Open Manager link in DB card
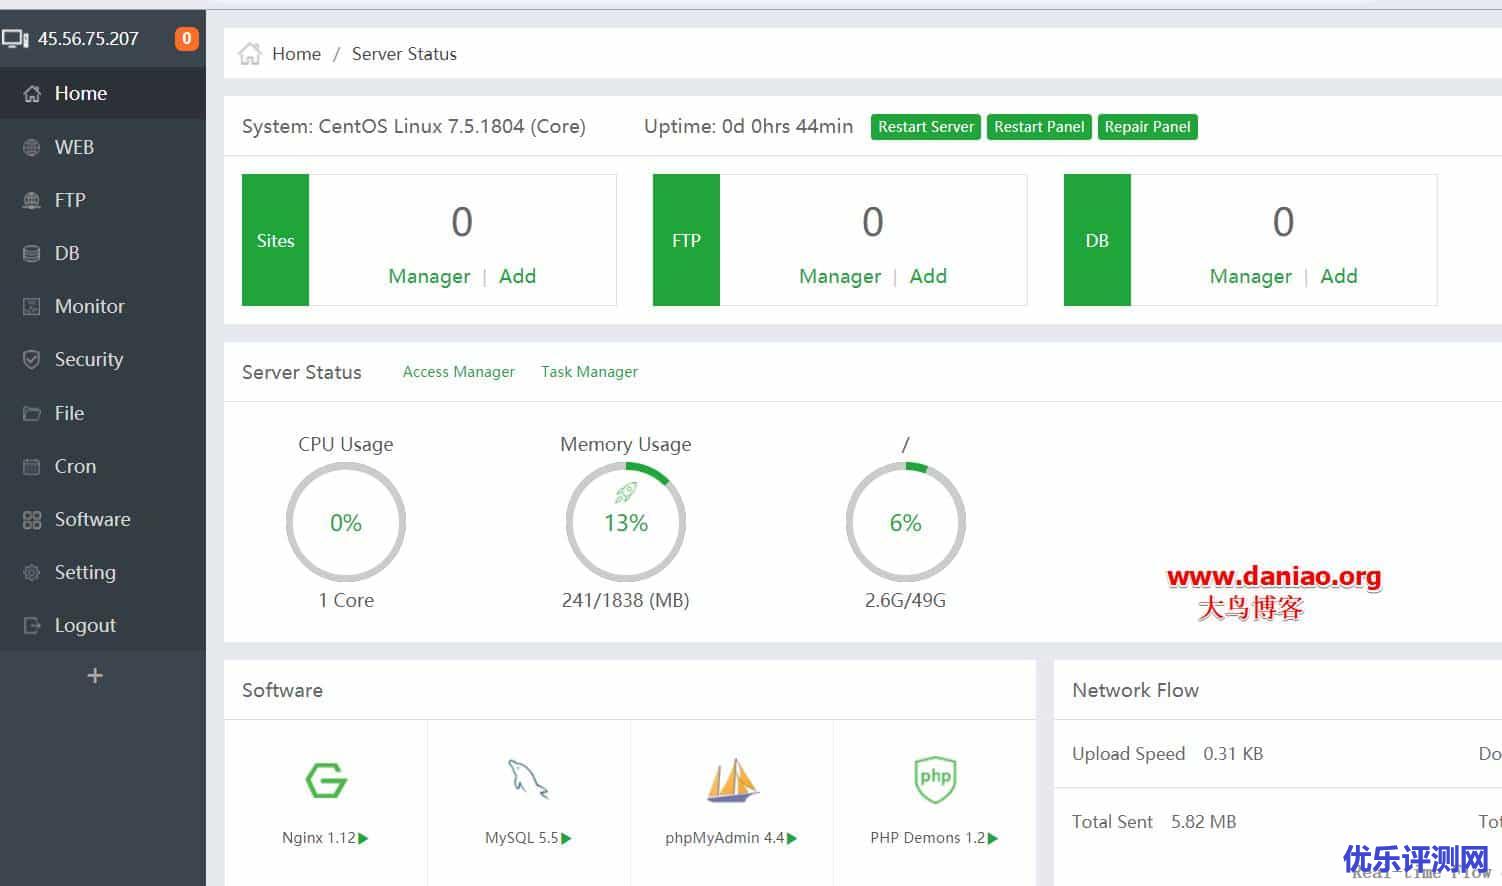Viewport: 1502px width, 886px height. tap(1251, 276)
